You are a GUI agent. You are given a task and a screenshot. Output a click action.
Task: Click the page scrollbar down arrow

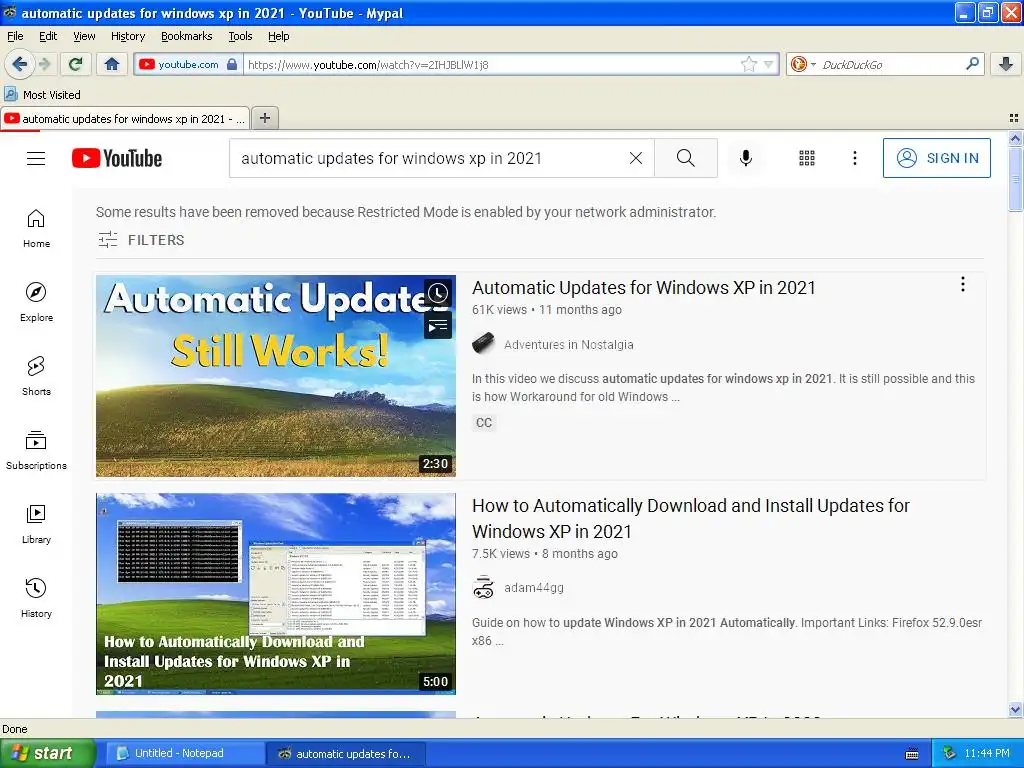(1015, 710)
